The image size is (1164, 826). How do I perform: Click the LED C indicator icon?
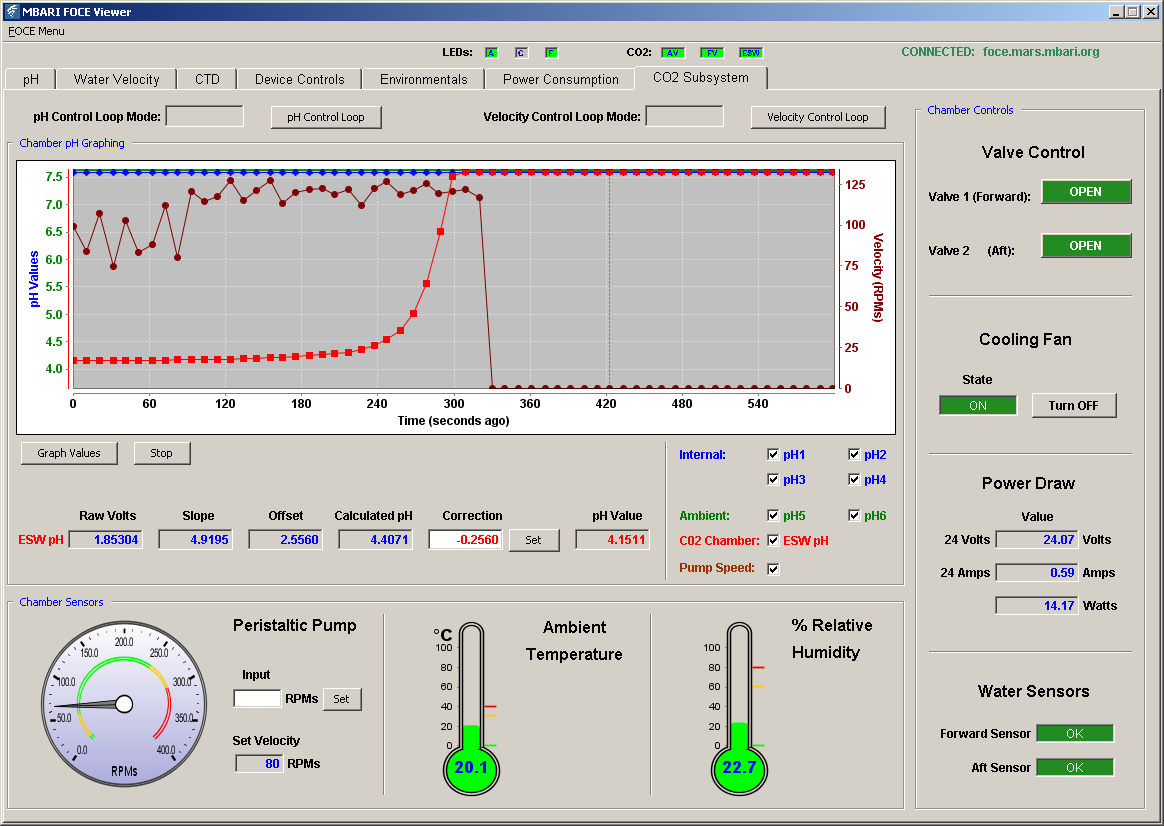pos(521,53)
